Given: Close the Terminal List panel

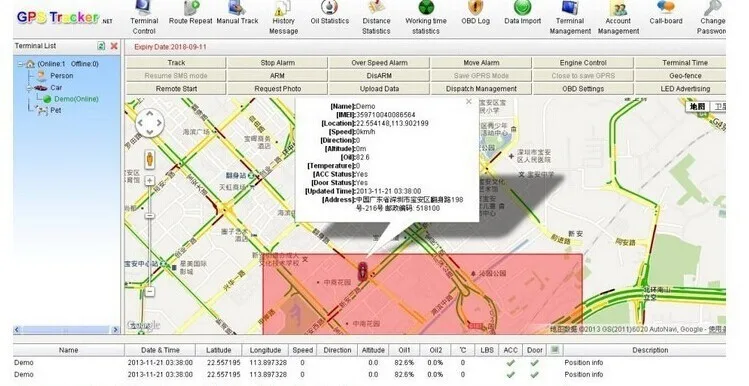Looking at the screenshot, I should click(x=114, y=46).
